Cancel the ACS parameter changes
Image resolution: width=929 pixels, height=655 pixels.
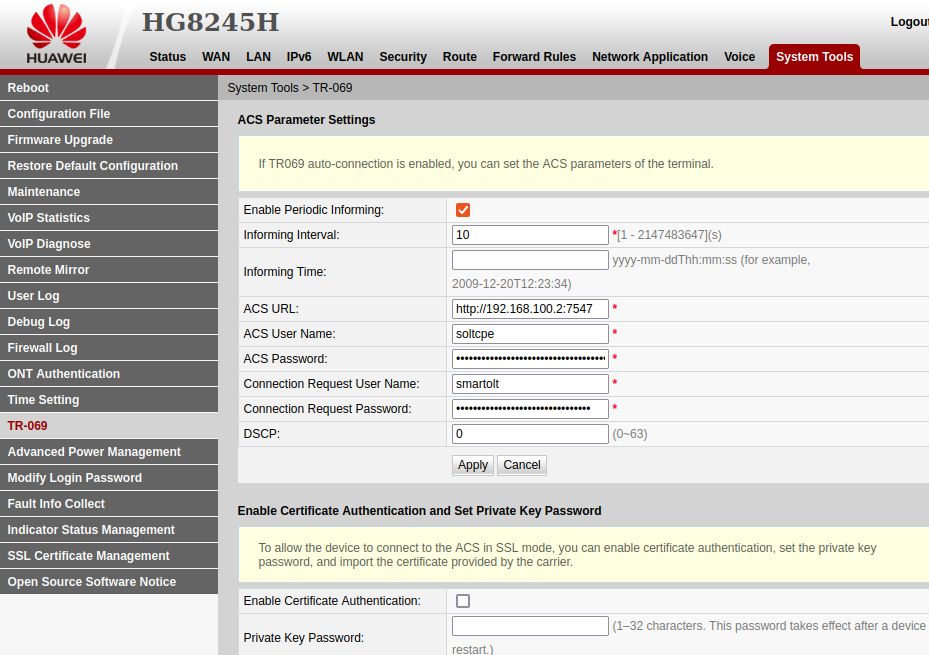pos(522,465)
